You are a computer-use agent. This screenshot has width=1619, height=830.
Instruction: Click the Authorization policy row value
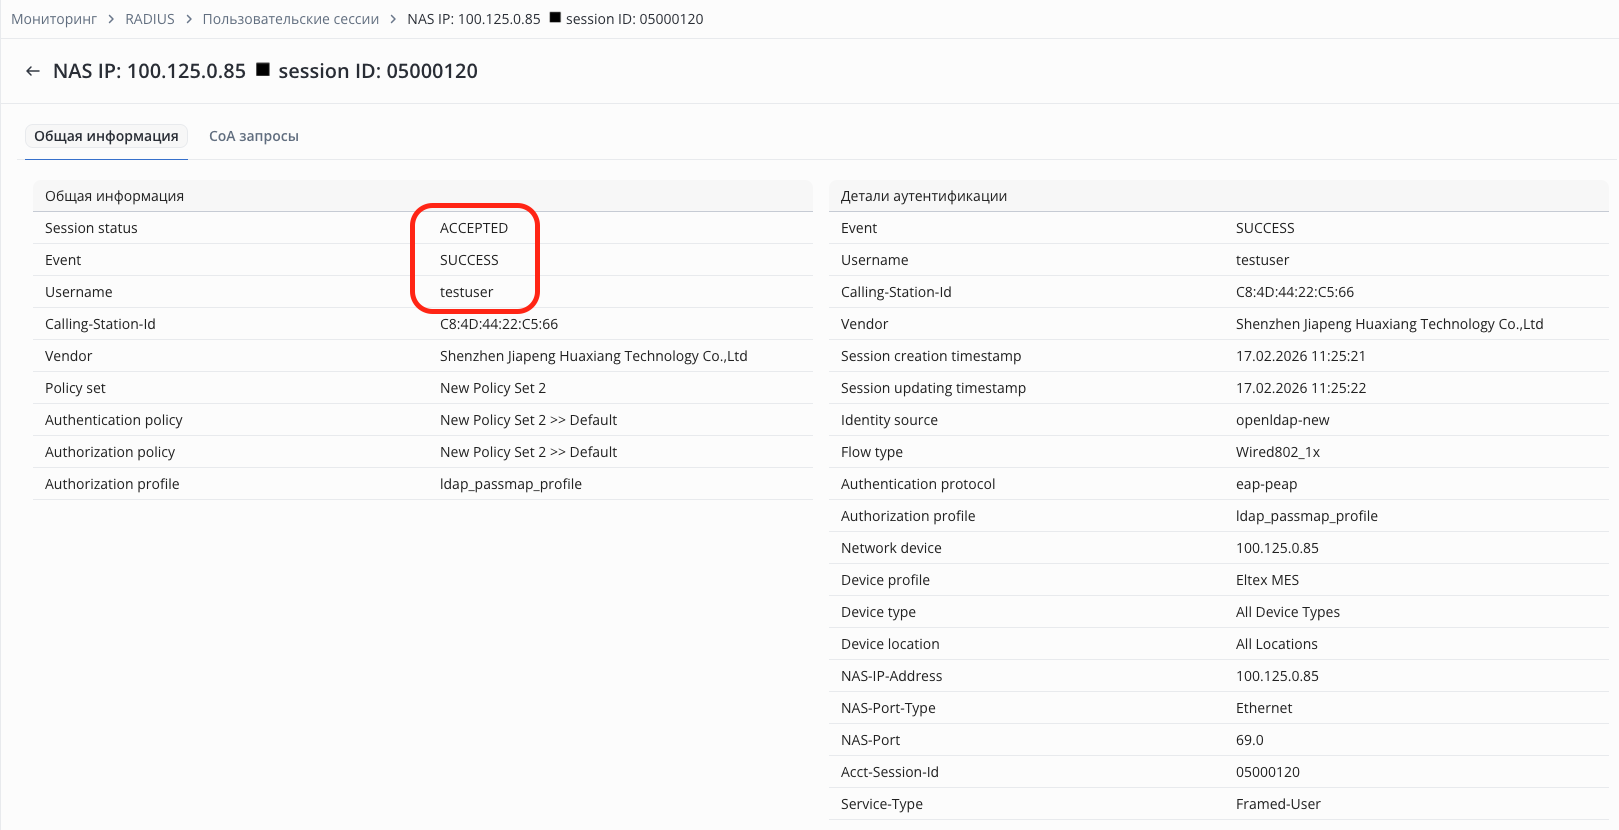528,452
